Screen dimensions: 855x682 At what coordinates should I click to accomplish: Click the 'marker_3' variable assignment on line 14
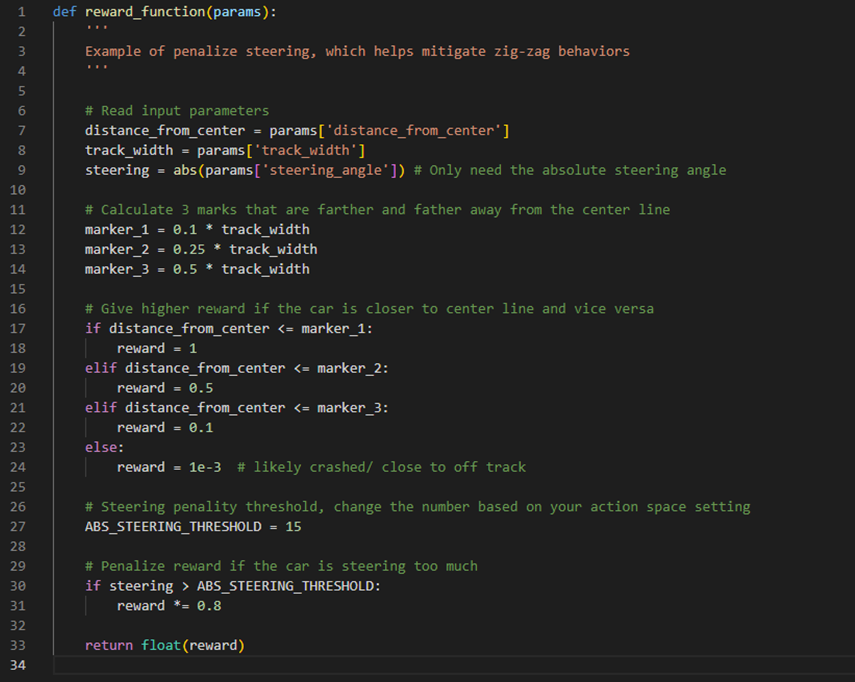117,269
